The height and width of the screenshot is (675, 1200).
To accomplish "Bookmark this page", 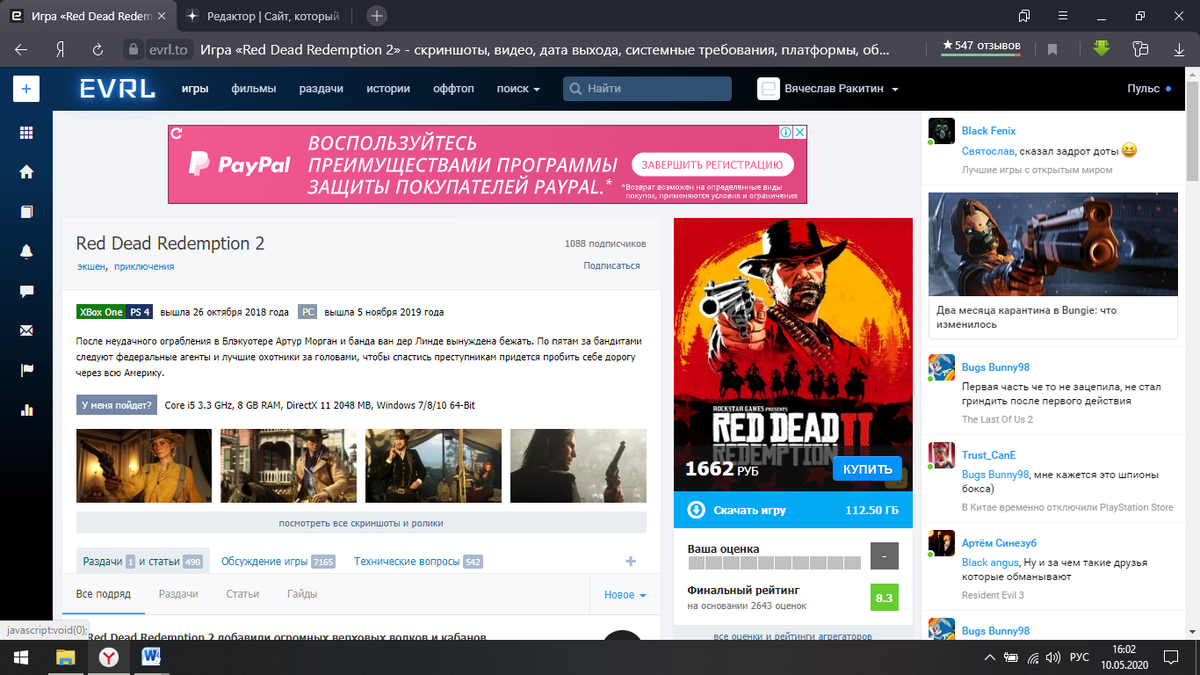I will (x=1052, y=48).
